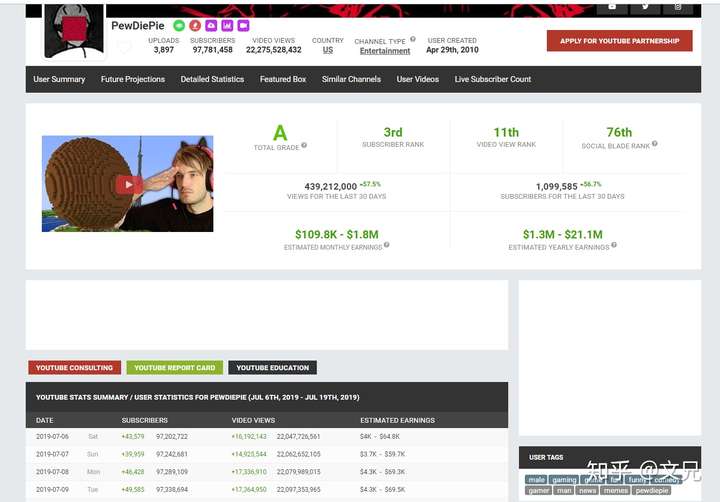Click Apply for YouTube Partnership button
The height and width of the screenshot is (502, 720).
[619, 41]
